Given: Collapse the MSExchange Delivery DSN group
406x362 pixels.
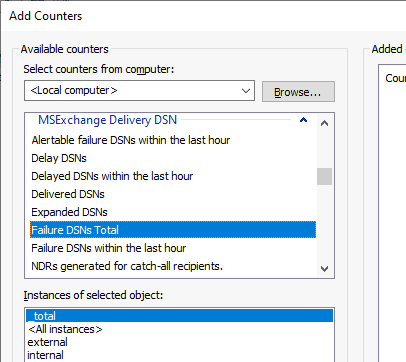Looking at the screenshot, I should click(303, 120).
